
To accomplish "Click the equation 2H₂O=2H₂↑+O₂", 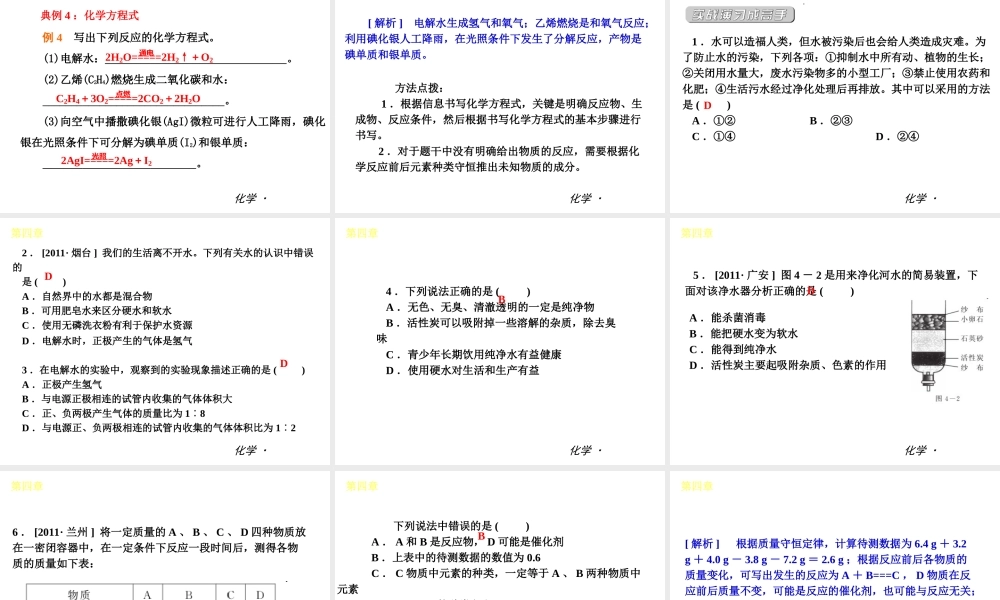I will coord(159,57).
